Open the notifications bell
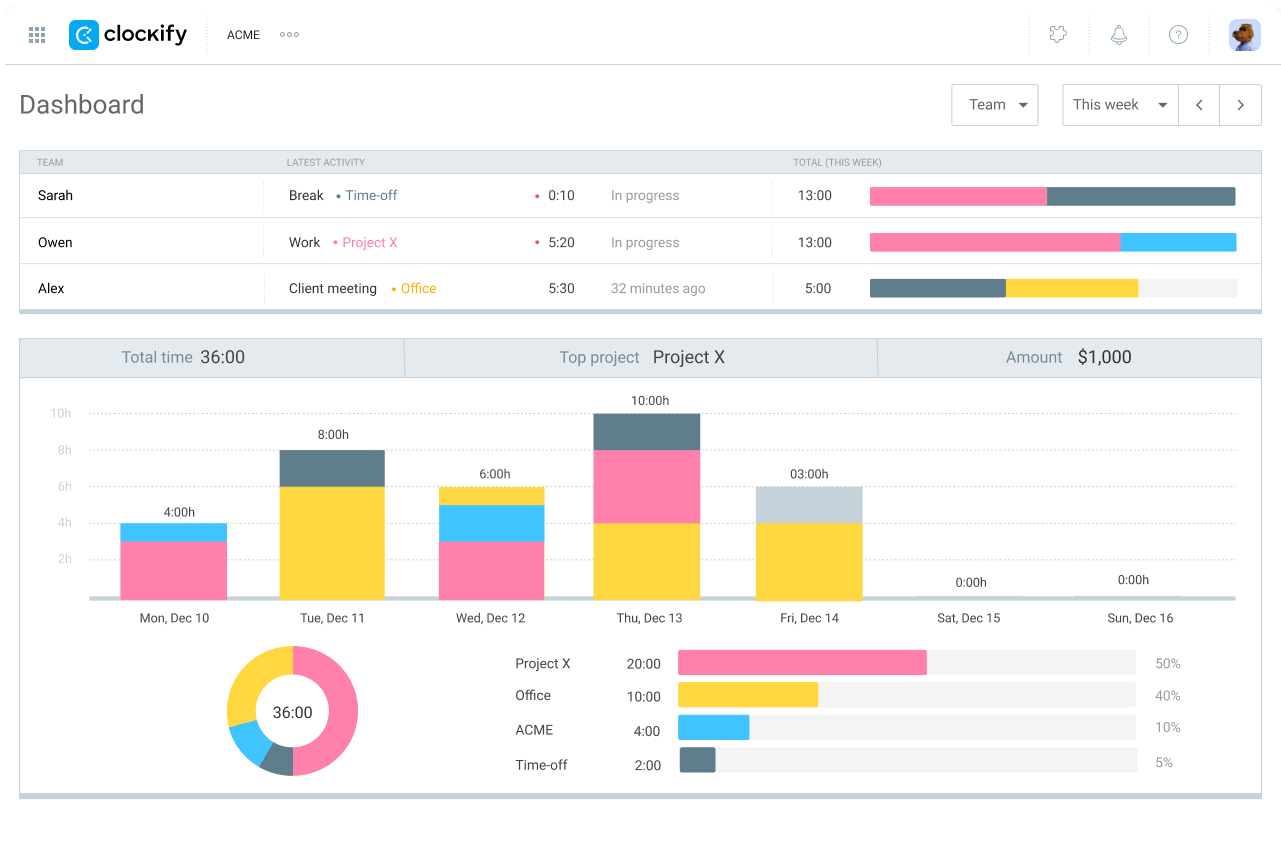This screenshot has height=853, width=1281. pos(1119,35)
